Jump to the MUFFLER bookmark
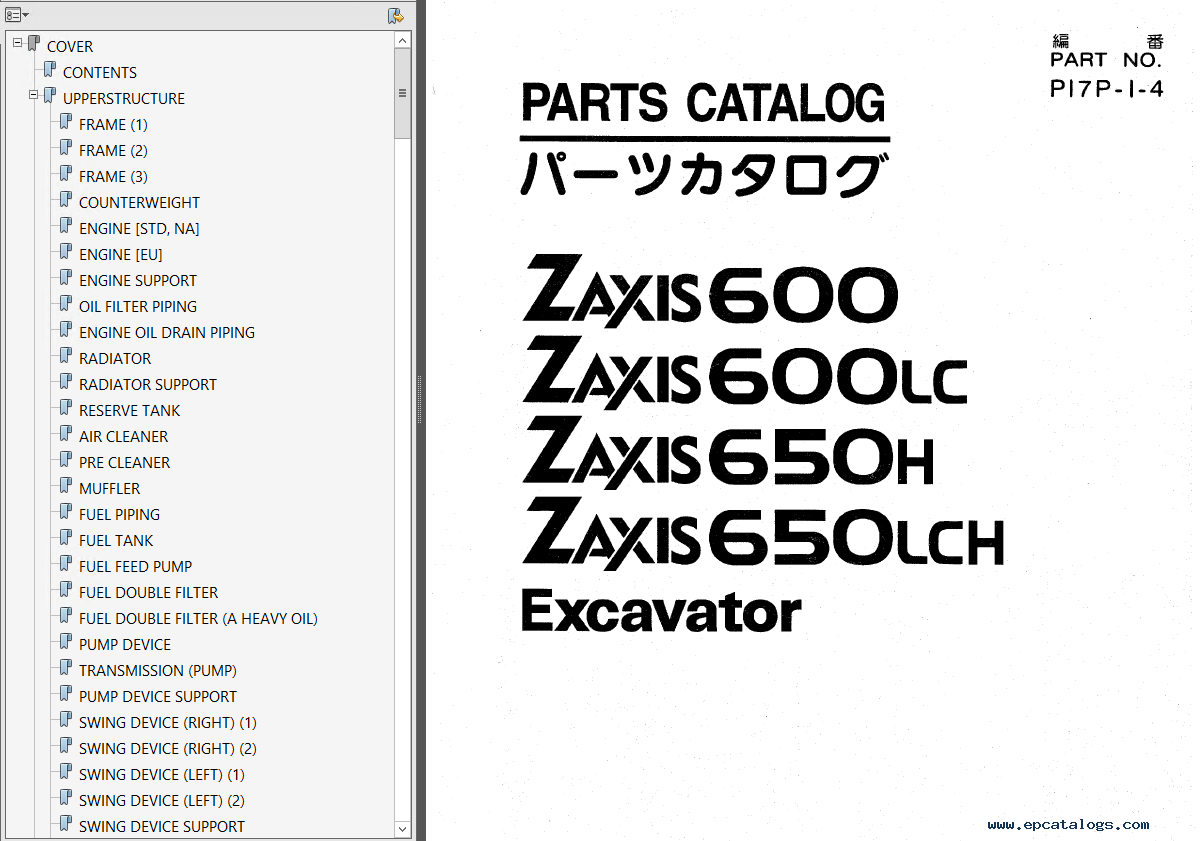This screenshot has height=841, width=1200. point(109,489)
